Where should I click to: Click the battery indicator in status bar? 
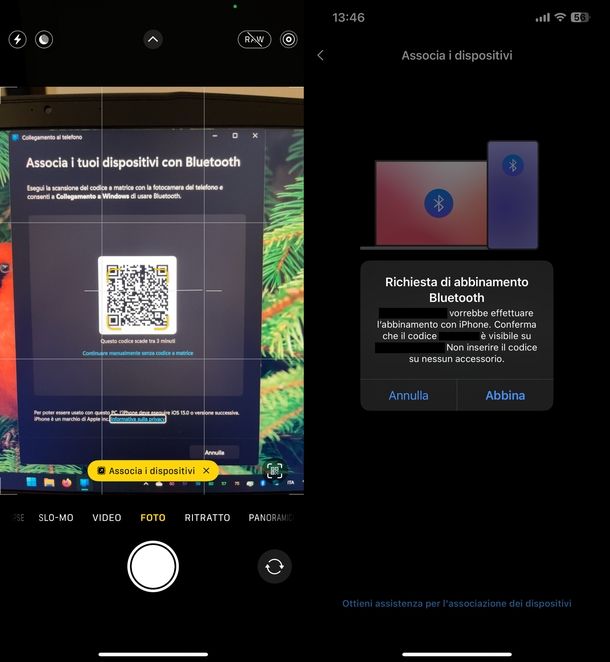[580, 17]
